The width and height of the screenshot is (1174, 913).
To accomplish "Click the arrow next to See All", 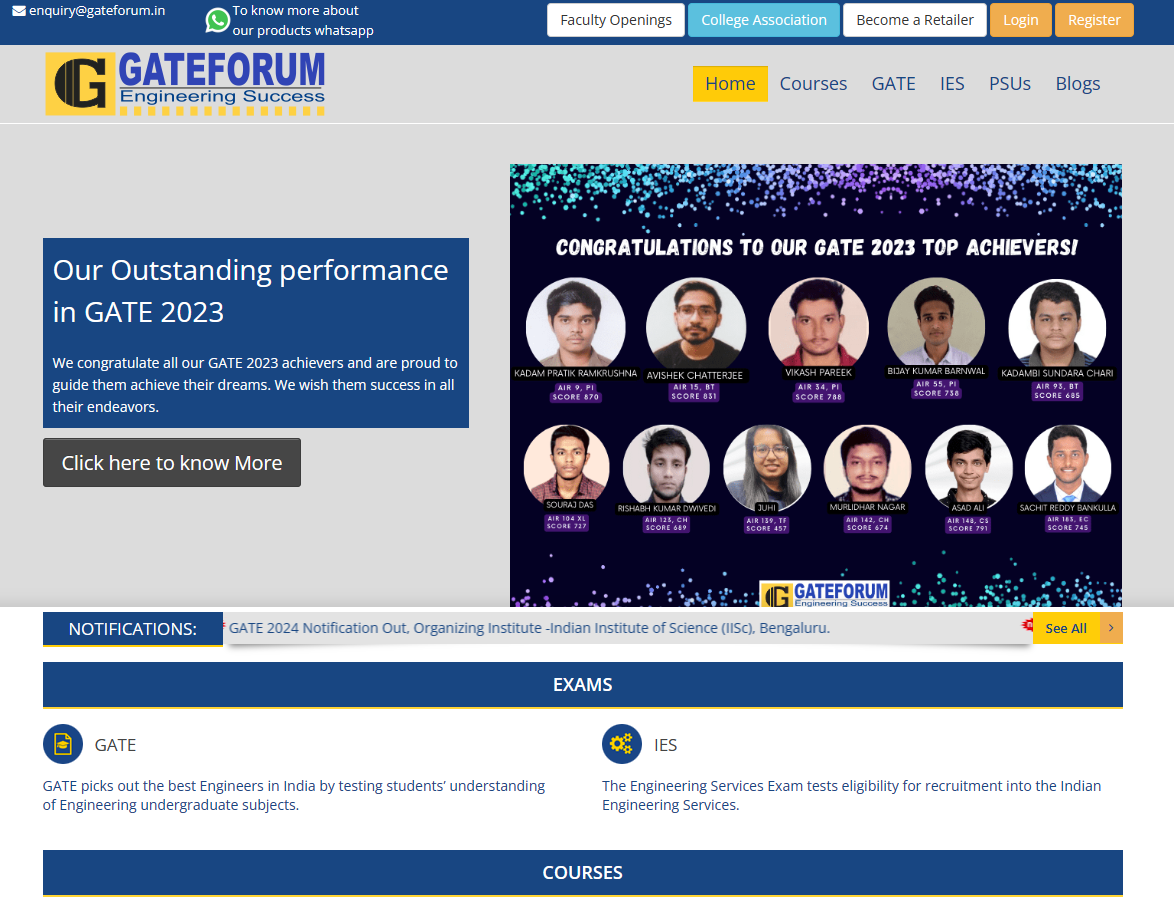I will tap(1111, 628).
